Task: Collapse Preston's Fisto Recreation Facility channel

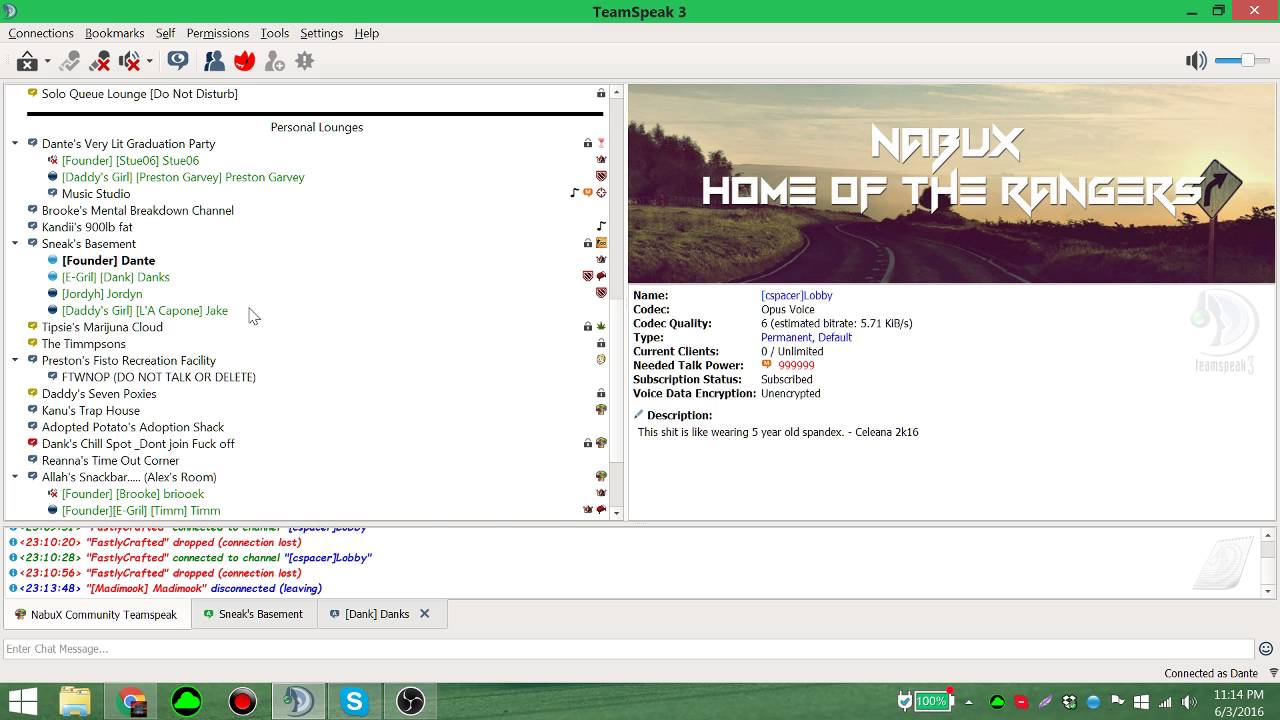Action: pyautogui.click(x=15, y=360)
